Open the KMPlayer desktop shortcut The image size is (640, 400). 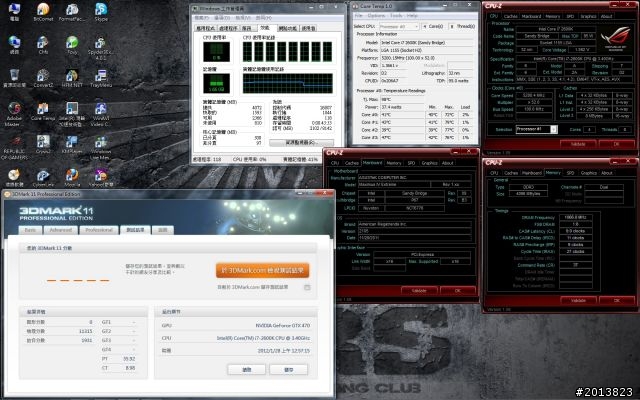coord(72,144)
